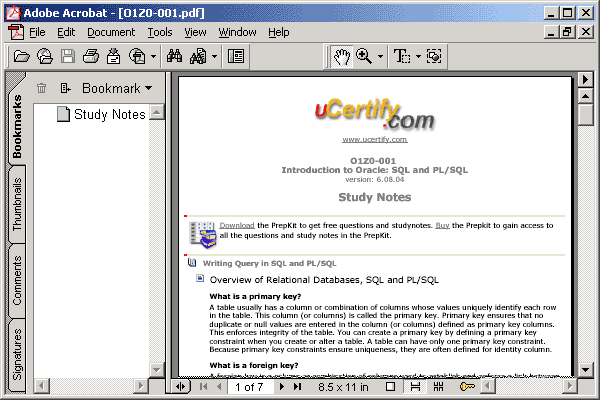
Task: Click the Acrobat document icon beside File menu
Action: (x=16, y=32)
